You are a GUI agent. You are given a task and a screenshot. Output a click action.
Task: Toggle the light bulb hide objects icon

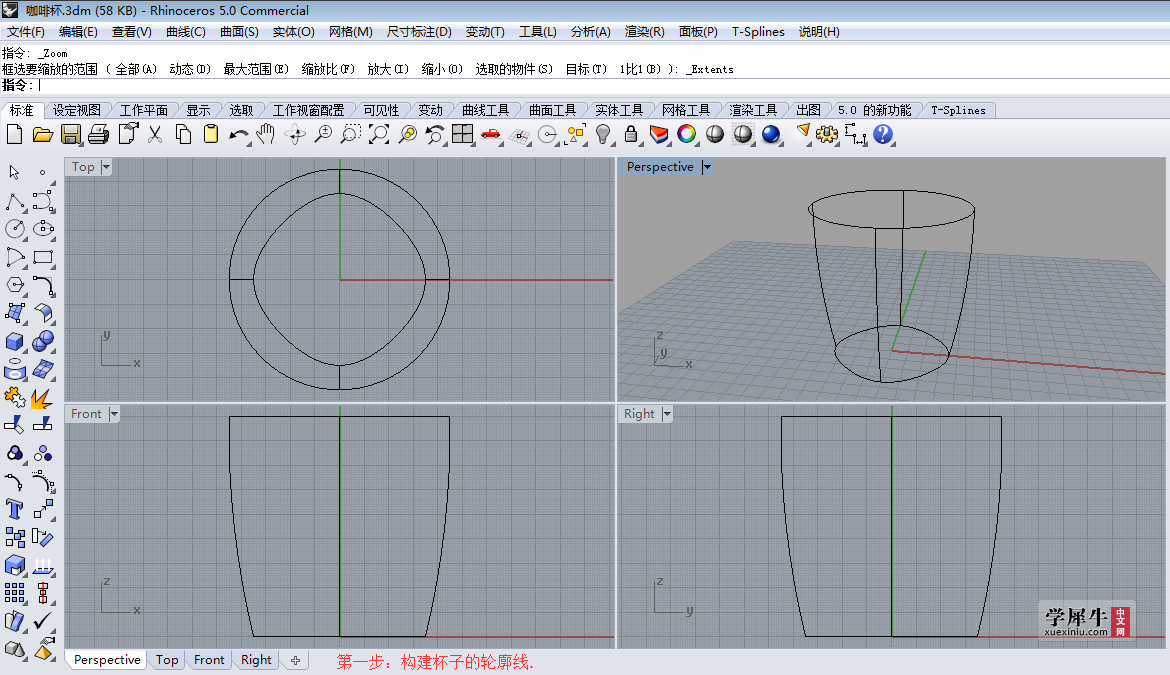click(x=603, y=134)
